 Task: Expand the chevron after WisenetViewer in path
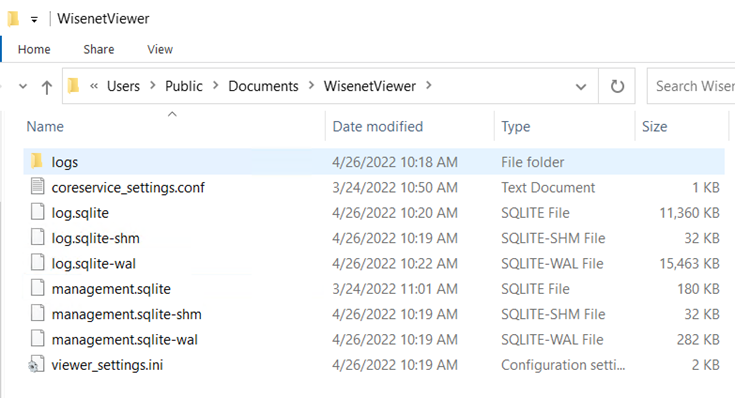click(428, 86)
